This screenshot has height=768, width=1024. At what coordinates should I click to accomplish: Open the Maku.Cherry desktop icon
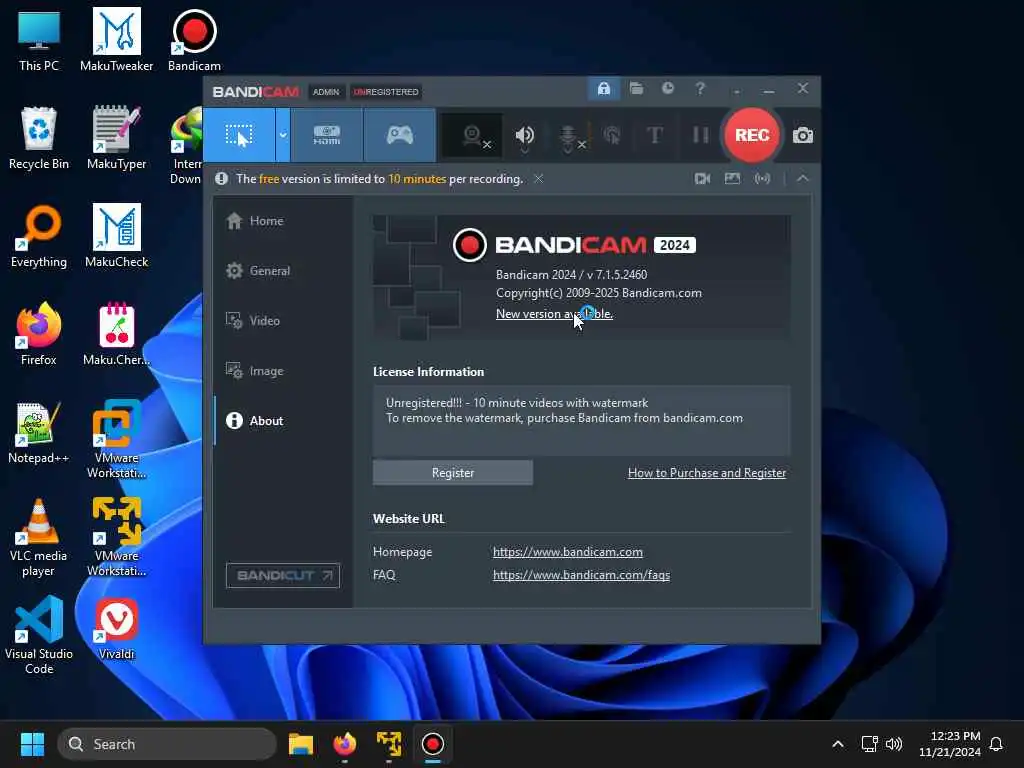(x=116, y=334)
